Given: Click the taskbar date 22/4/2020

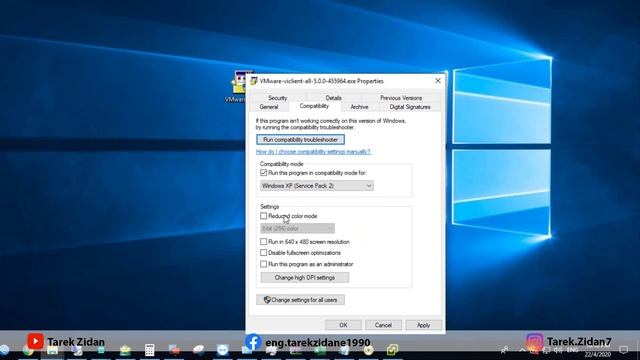Looking at the screenshot, I should click(598, 354).
